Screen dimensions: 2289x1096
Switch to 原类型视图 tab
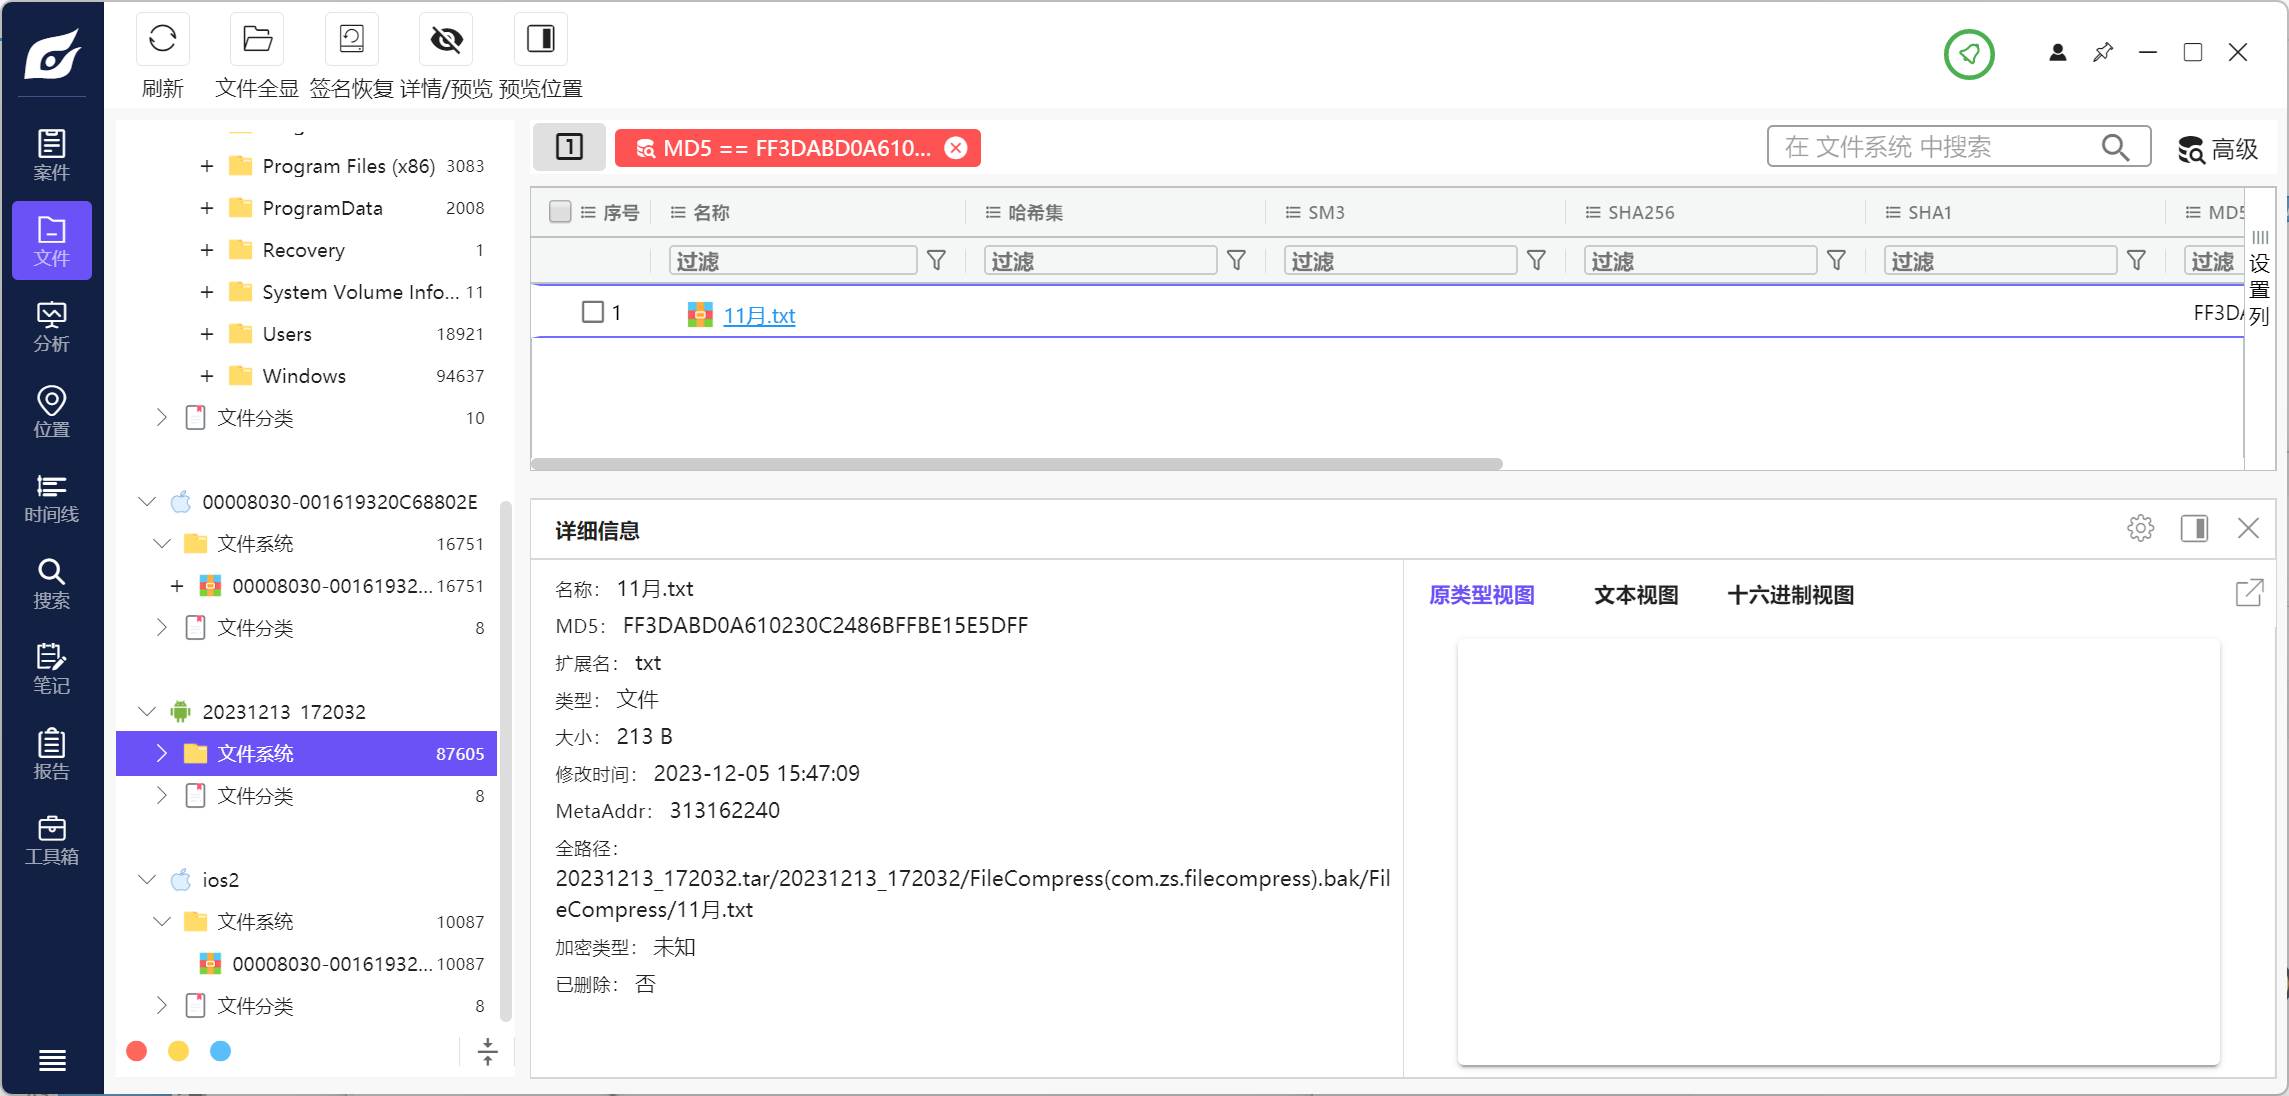1482,595
